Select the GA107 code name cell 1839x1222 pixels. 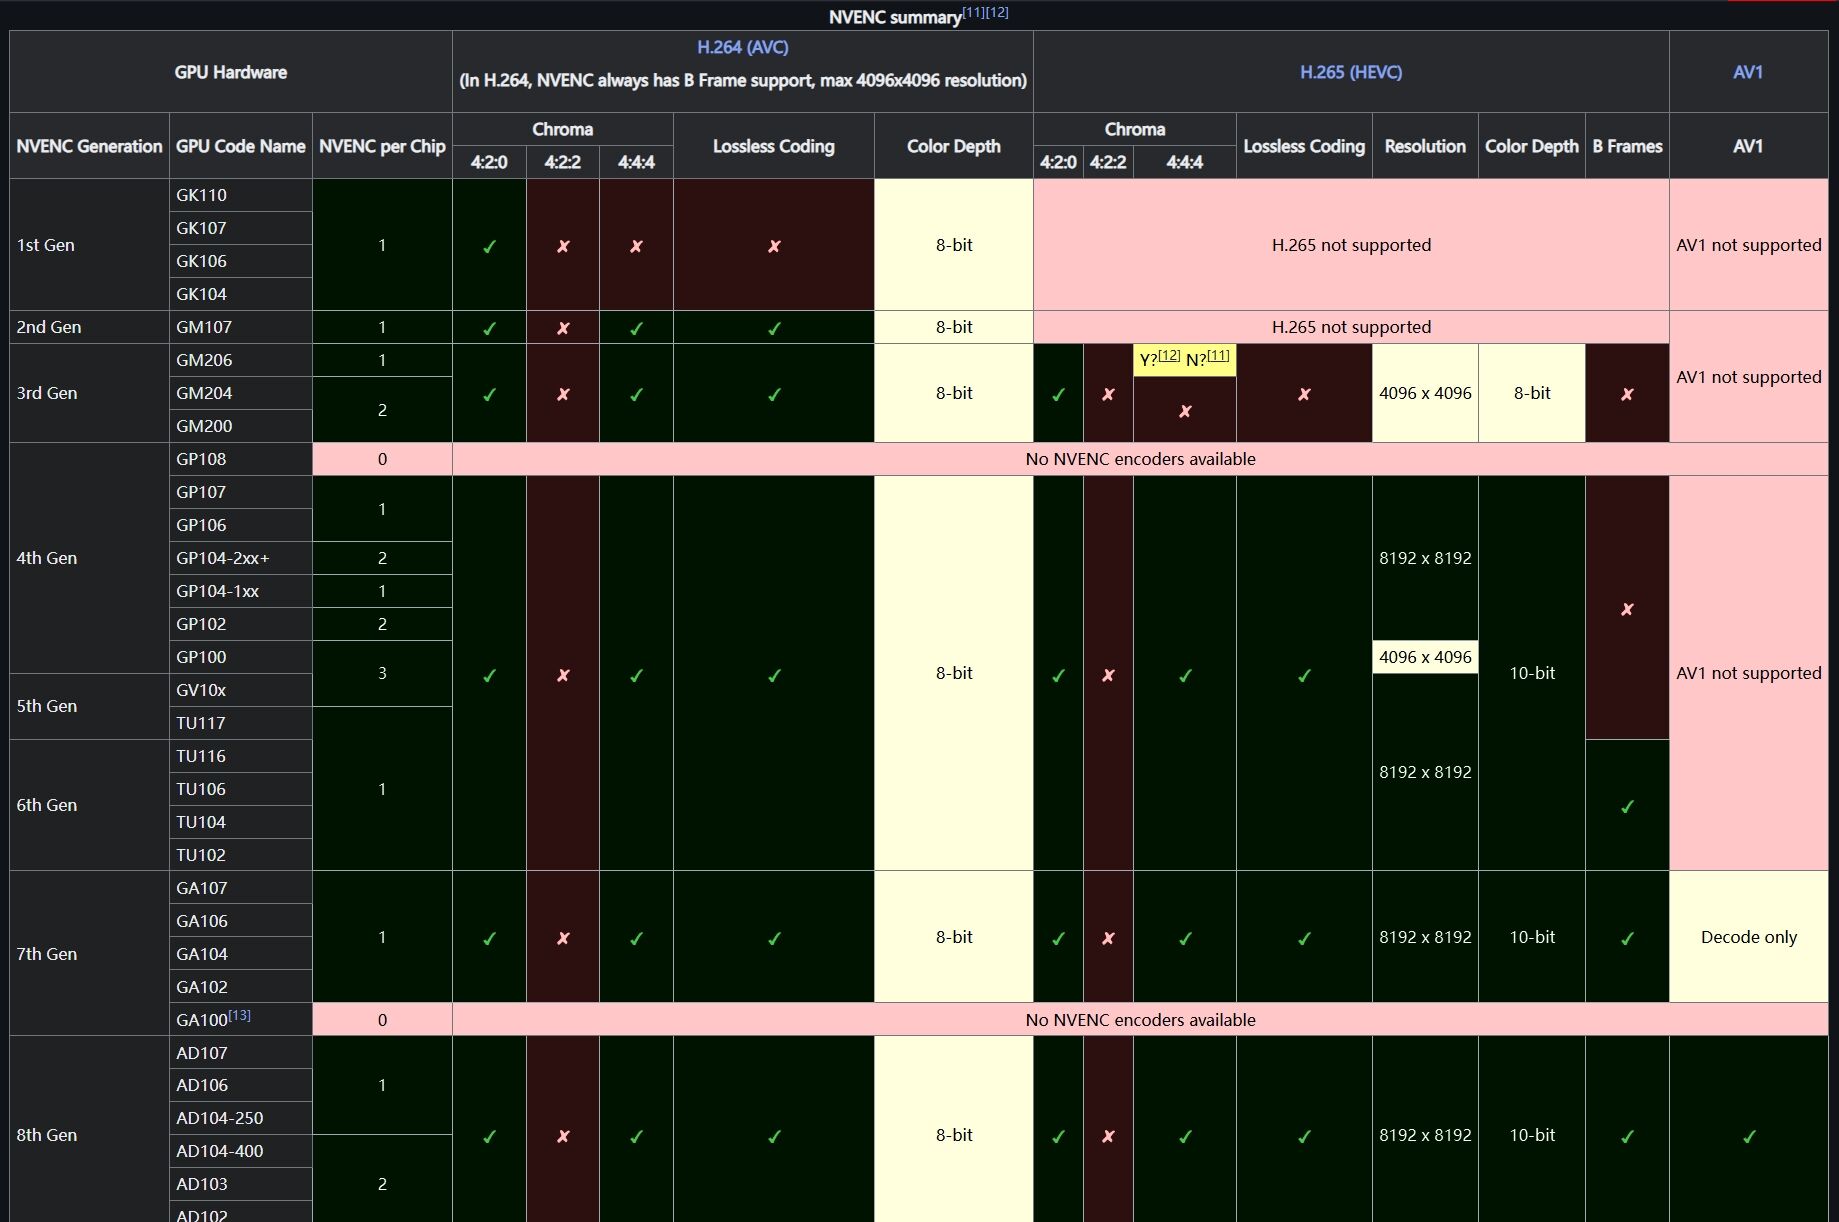(x=240, y=888)
